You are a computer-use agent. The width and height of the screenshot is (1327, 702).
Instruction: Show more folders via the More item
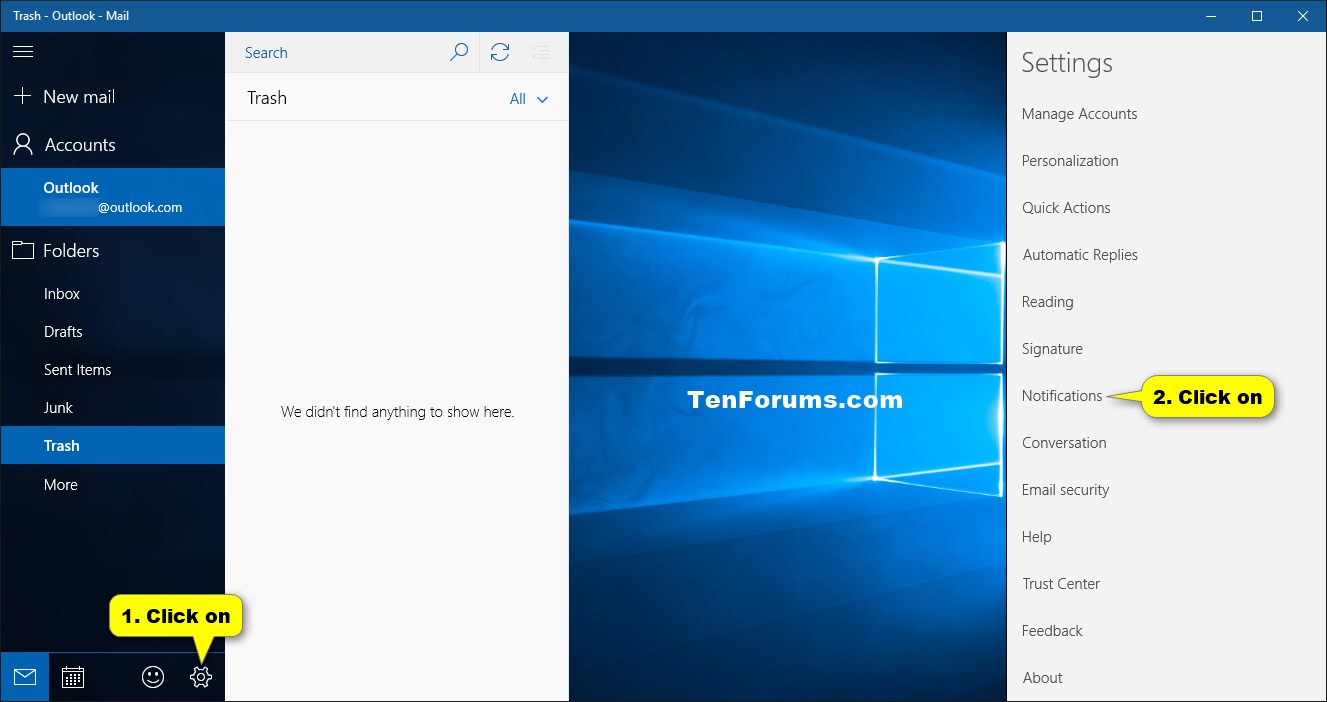pos(60,484)
